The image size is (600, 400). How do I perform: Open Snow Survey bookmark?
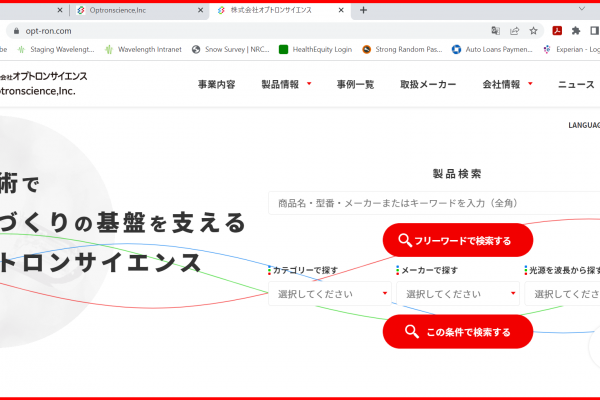tap(231, 49)
